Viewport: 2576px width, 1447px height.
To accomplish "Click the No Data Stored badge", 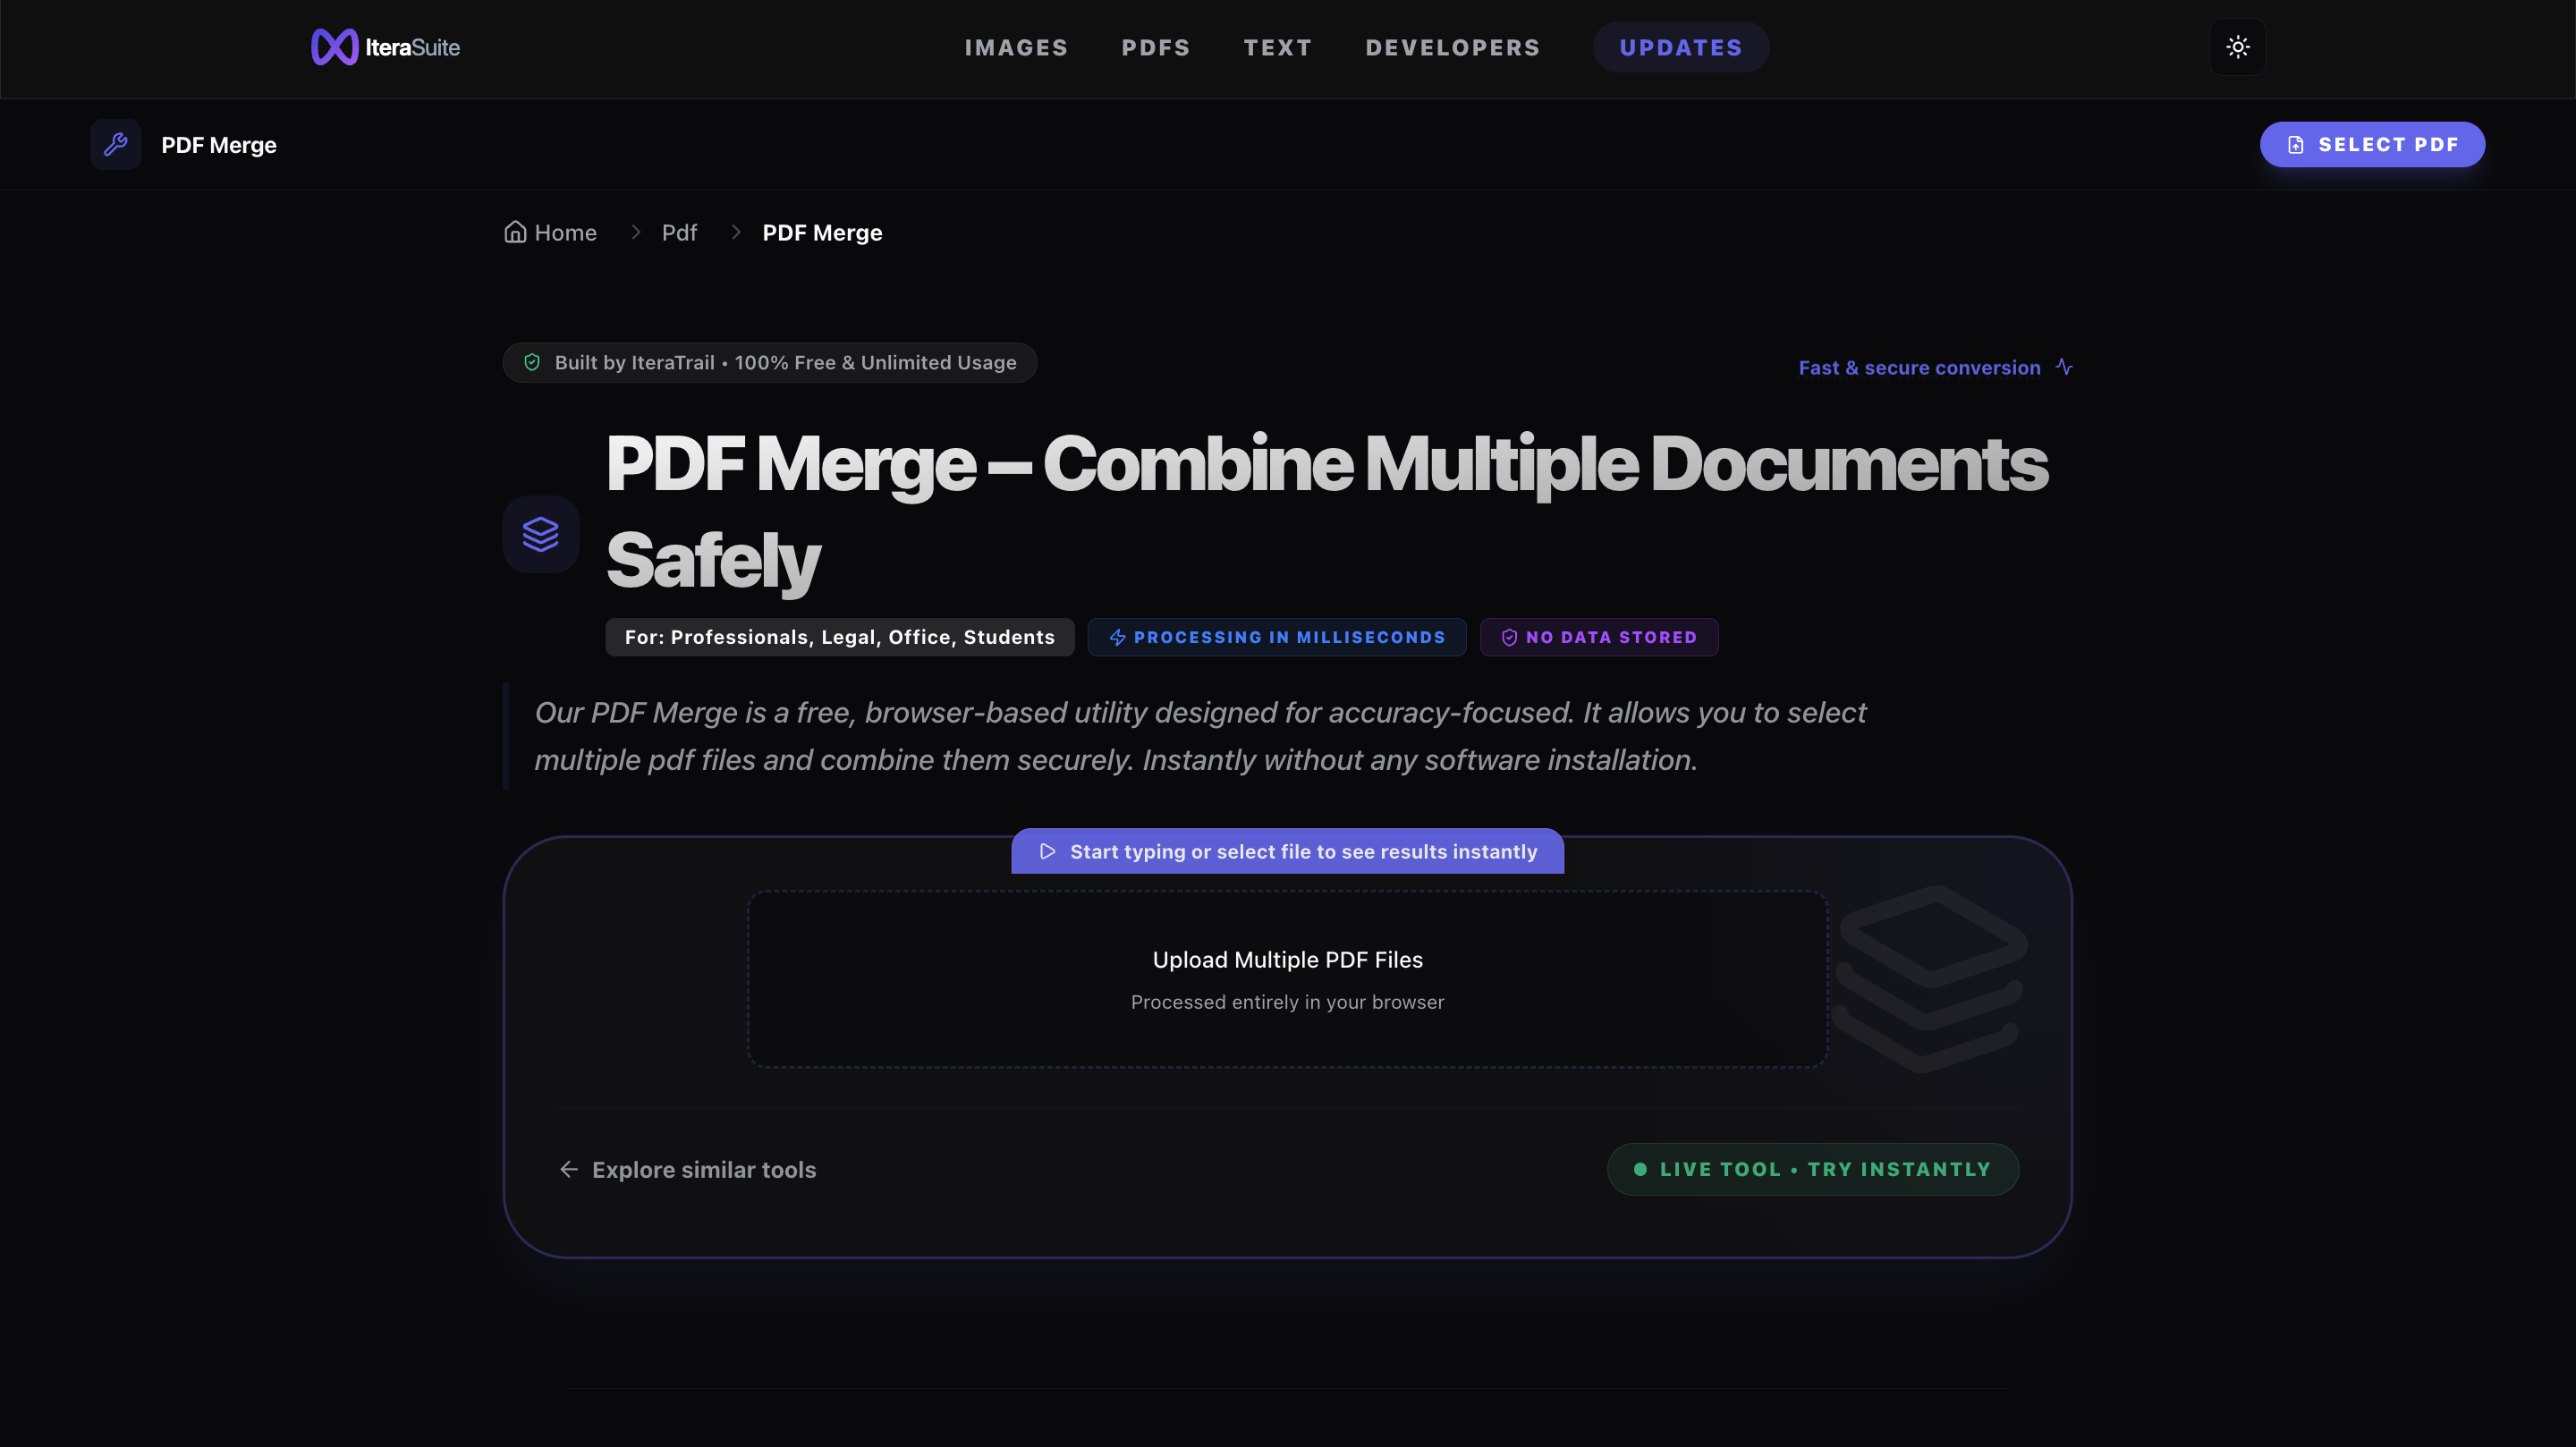I will click(x=1599, y=637).
